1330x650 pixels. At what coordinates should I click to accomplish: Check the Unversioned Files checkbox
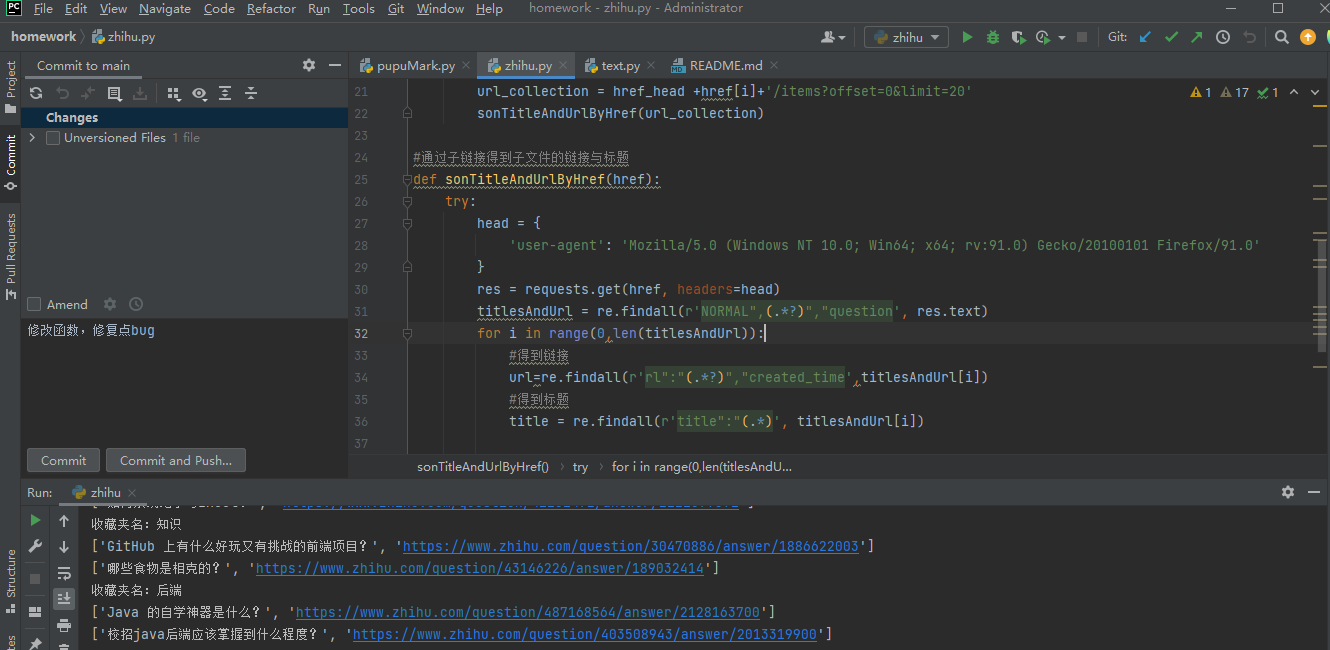click(x=53, y=138)
